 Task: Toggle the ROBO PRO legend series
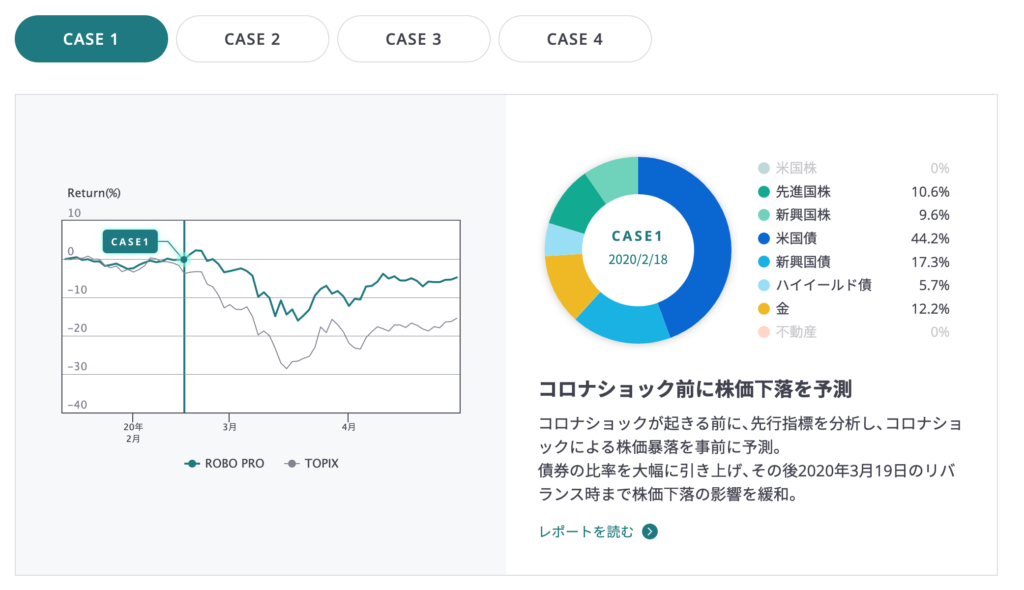[x=224, y=463]
